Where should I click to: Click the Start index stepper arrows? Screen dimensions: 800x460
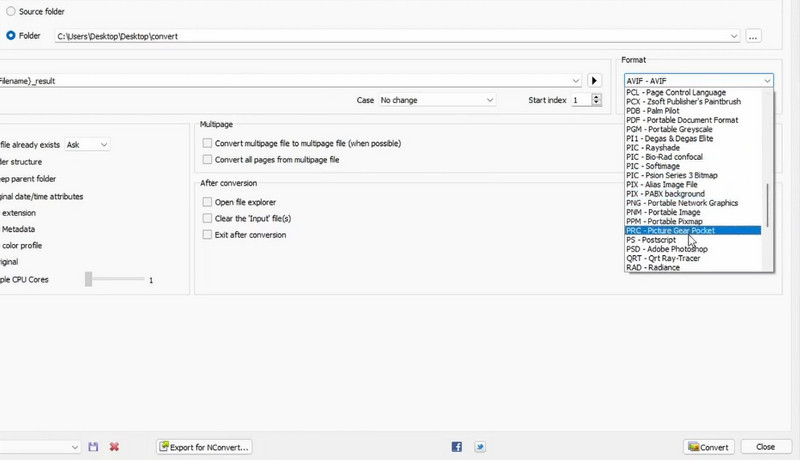pos(596,100)
